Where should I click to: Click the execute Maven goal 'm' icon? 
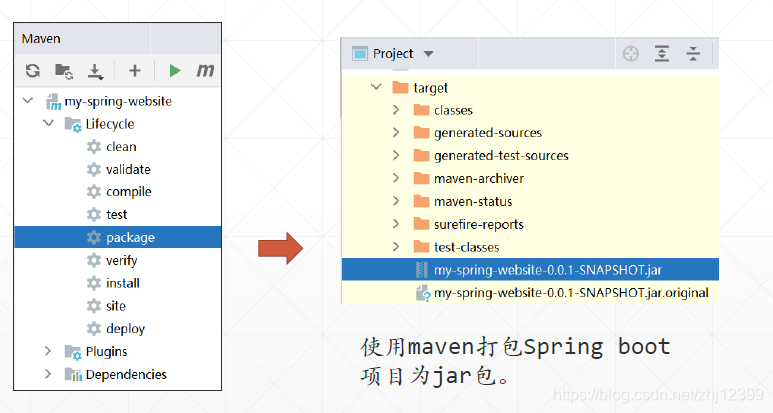[205, 70]
